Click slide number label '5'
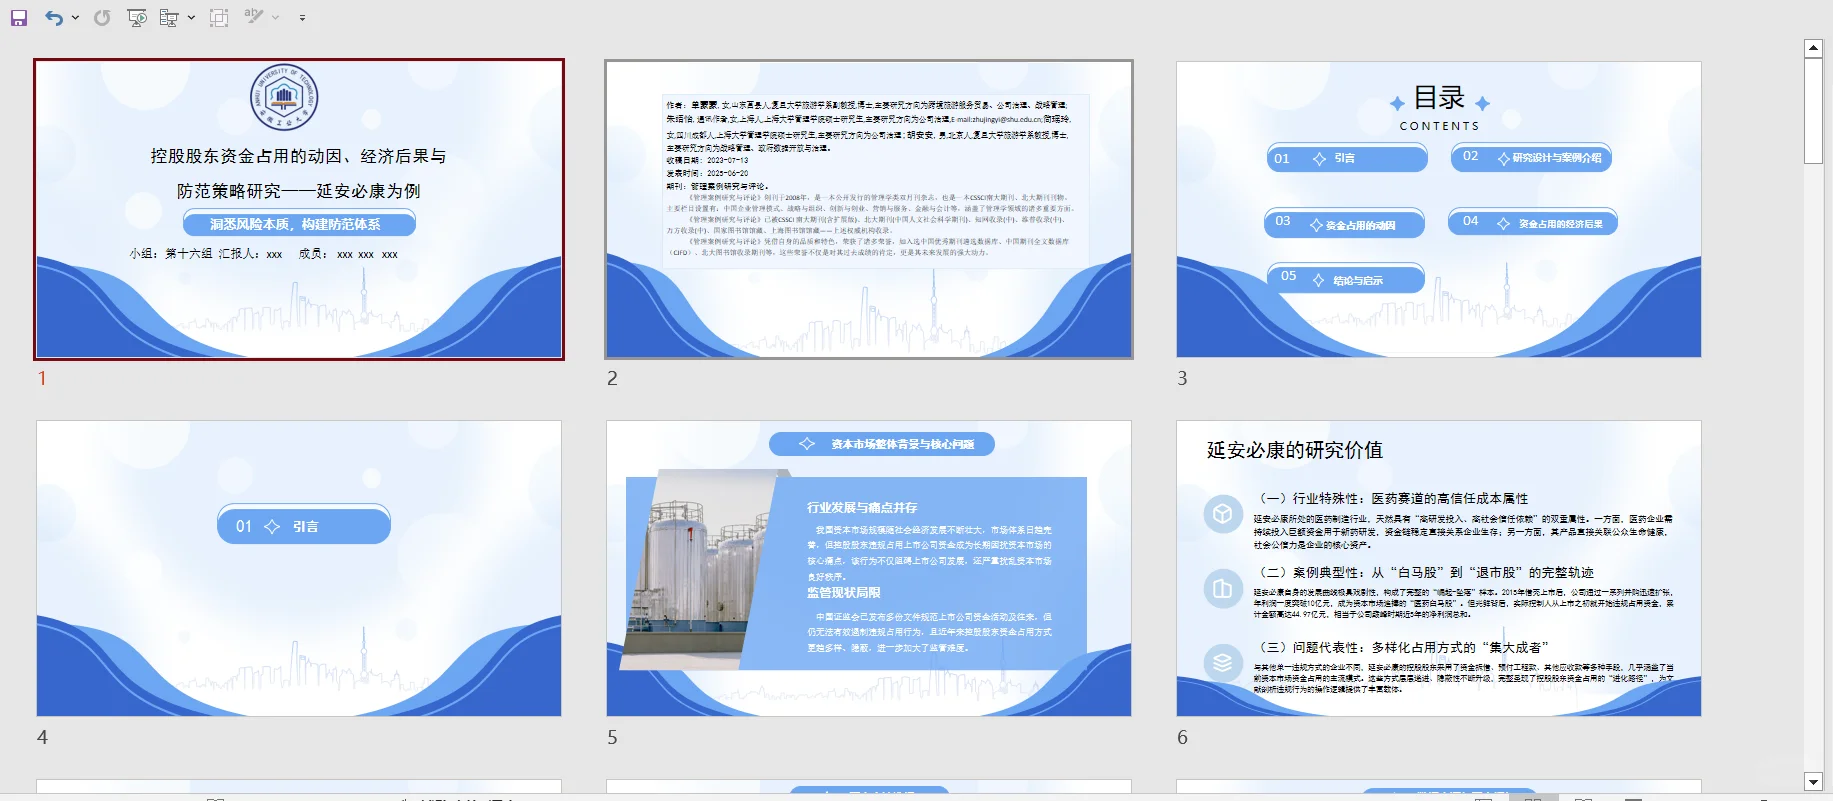 point(612,737)
